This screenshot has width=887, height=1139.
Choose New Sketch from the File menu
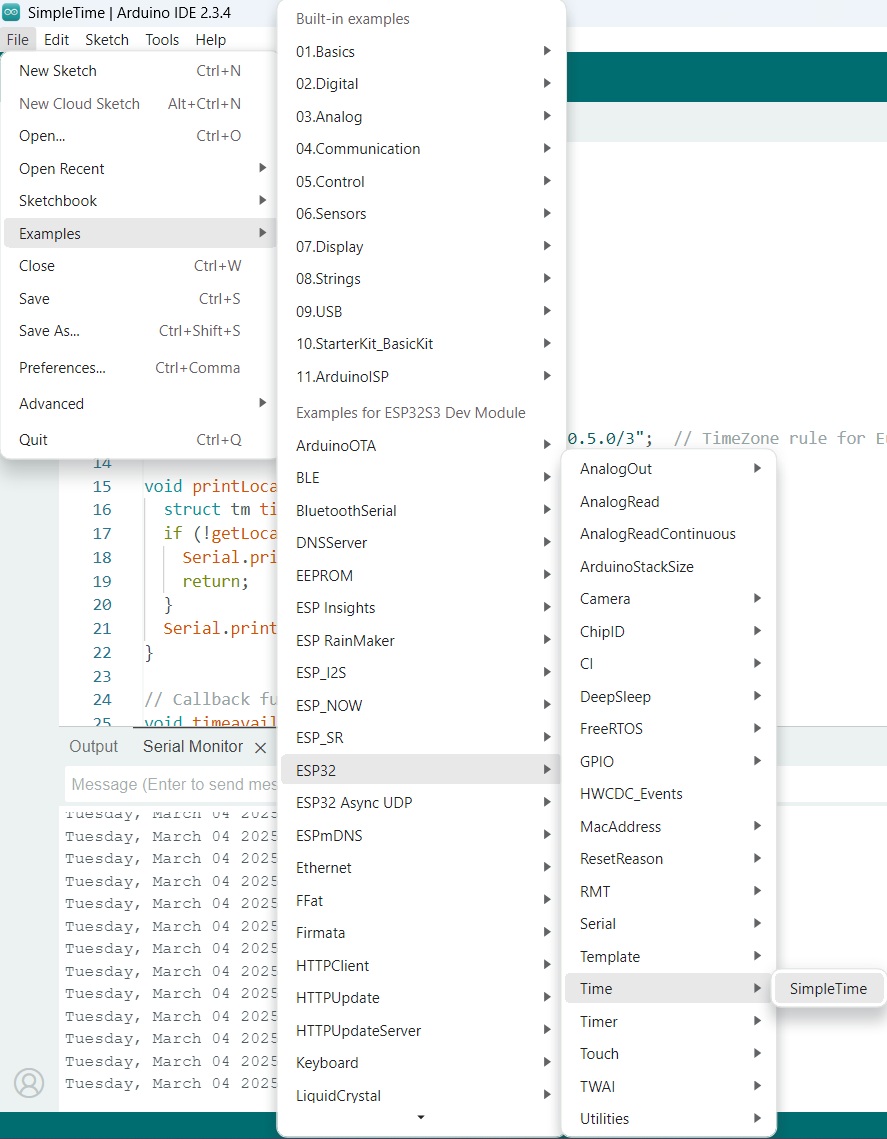pos(139,71)
